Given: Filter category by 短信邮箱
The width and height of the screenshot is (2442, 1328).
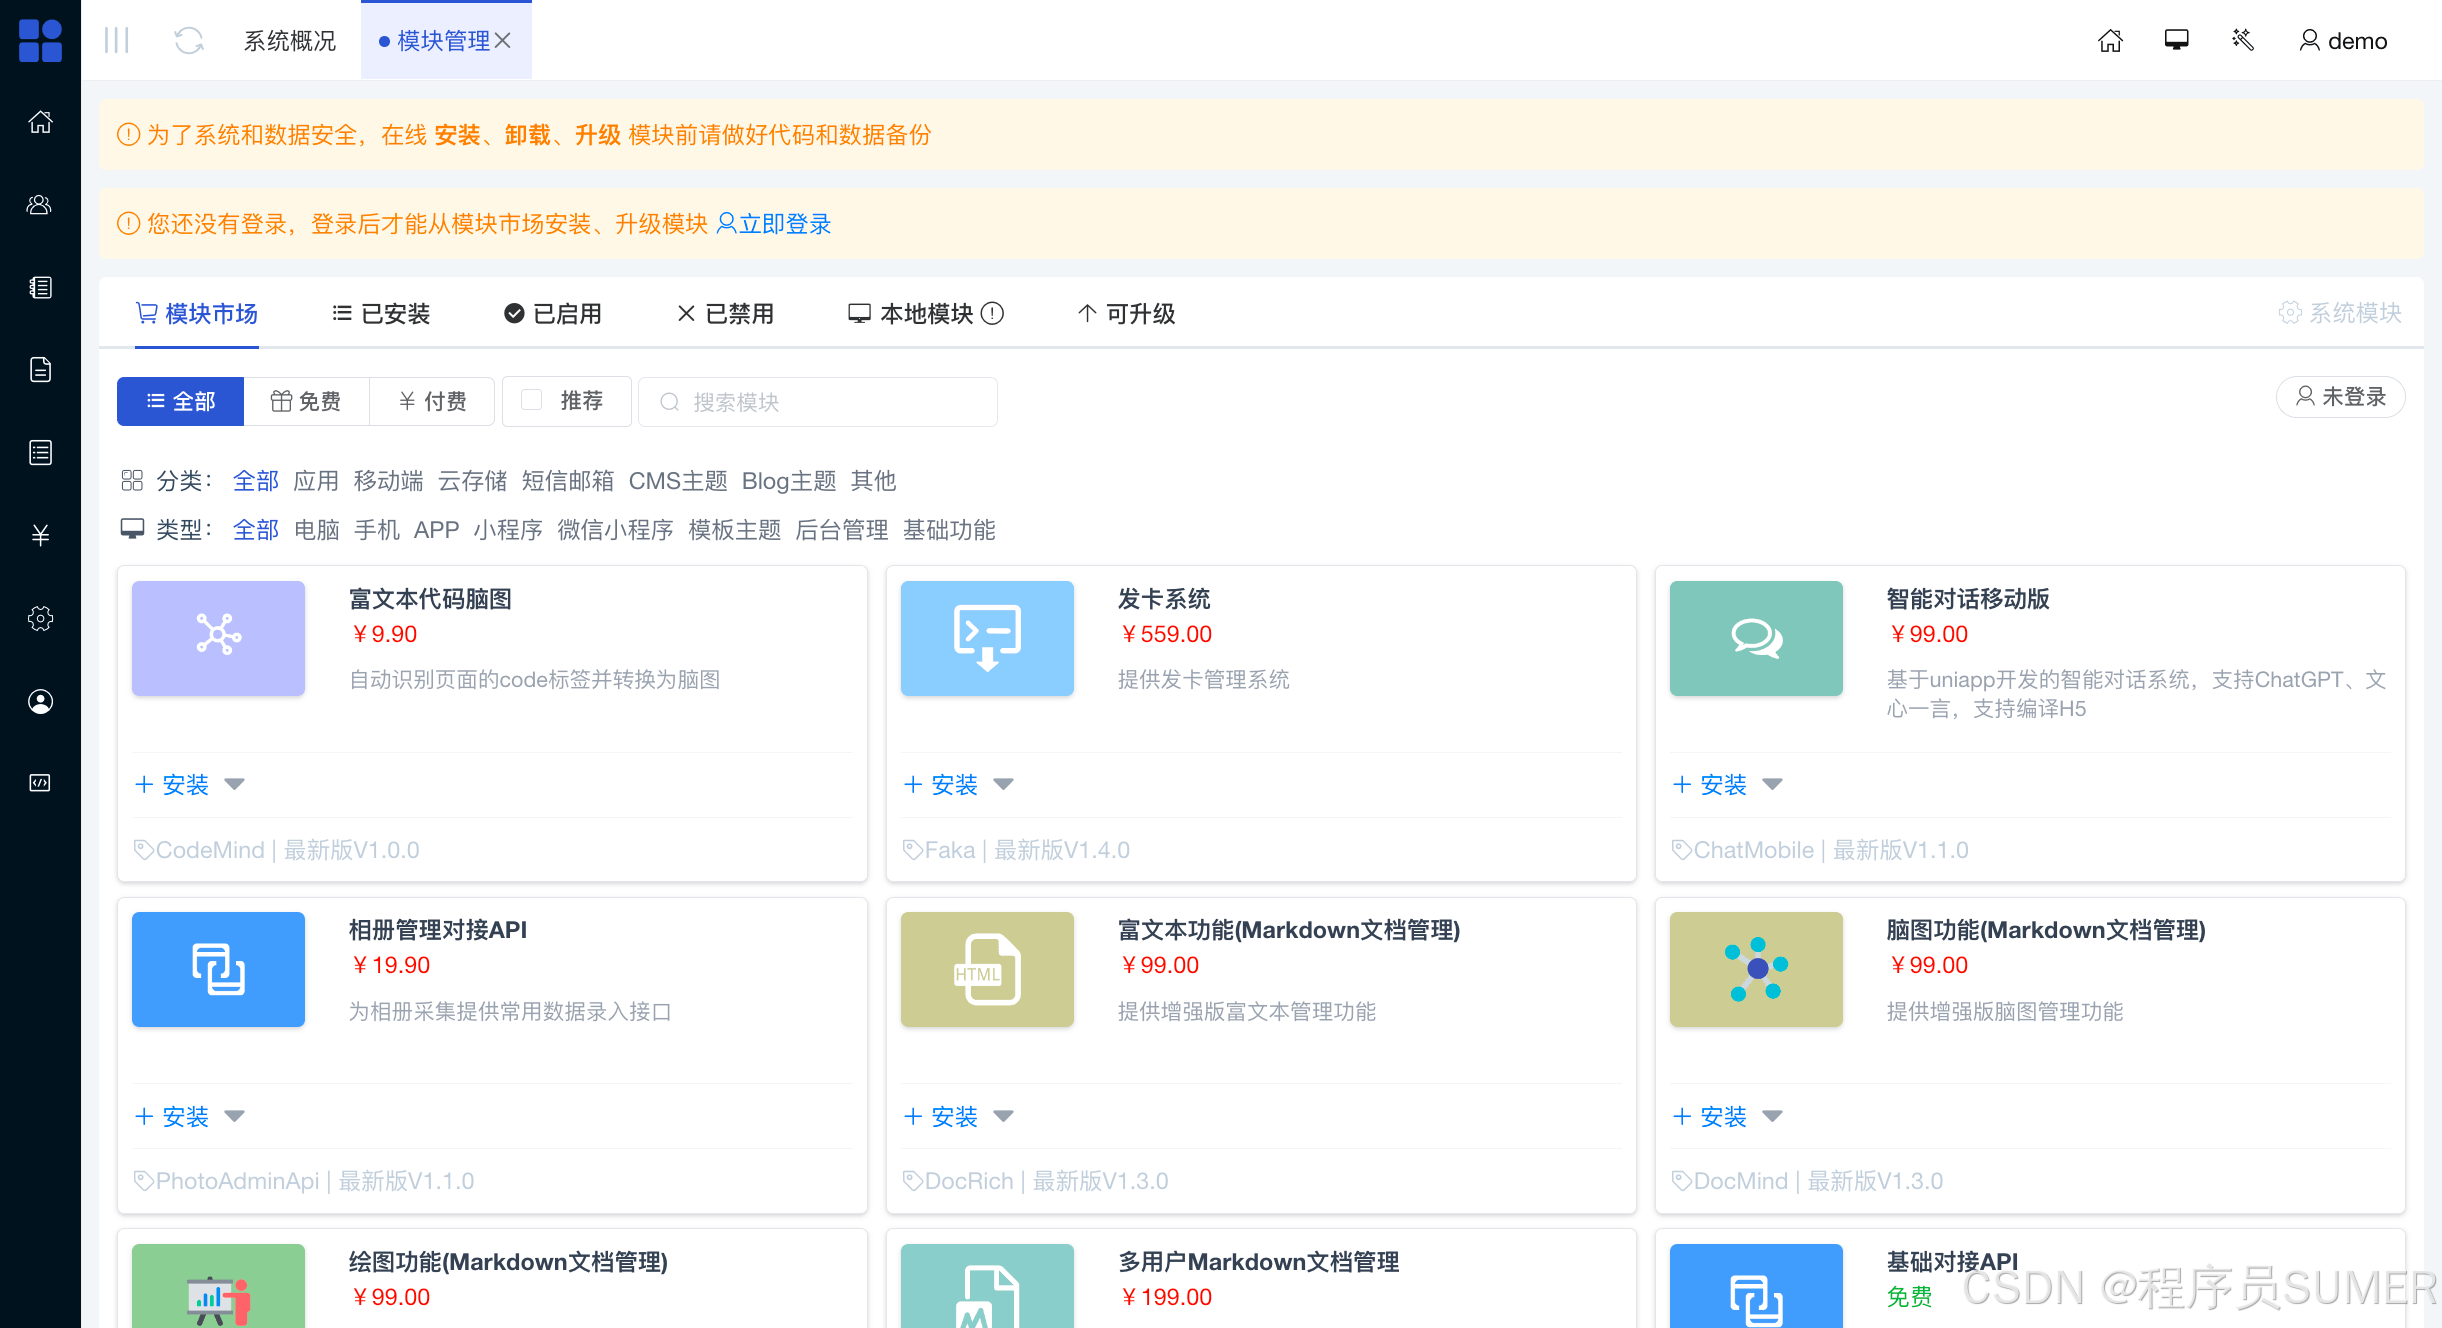Looking at the screenshot, I should coord(568,481).
